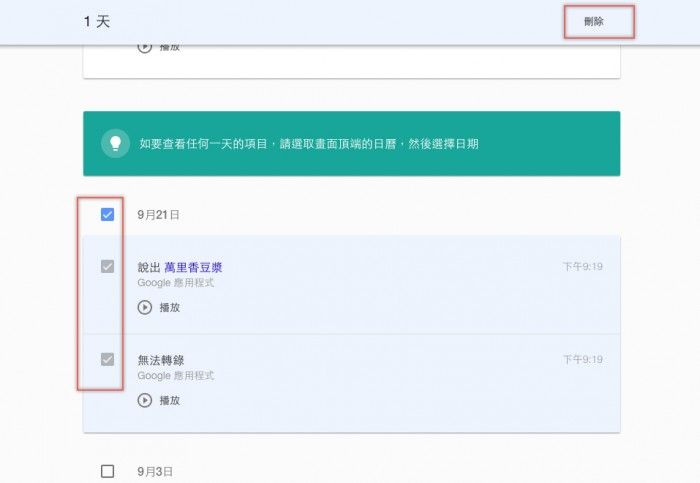Click the "1 天" selection count
This screenshot has width=700, height=483.
click(97, 21)
